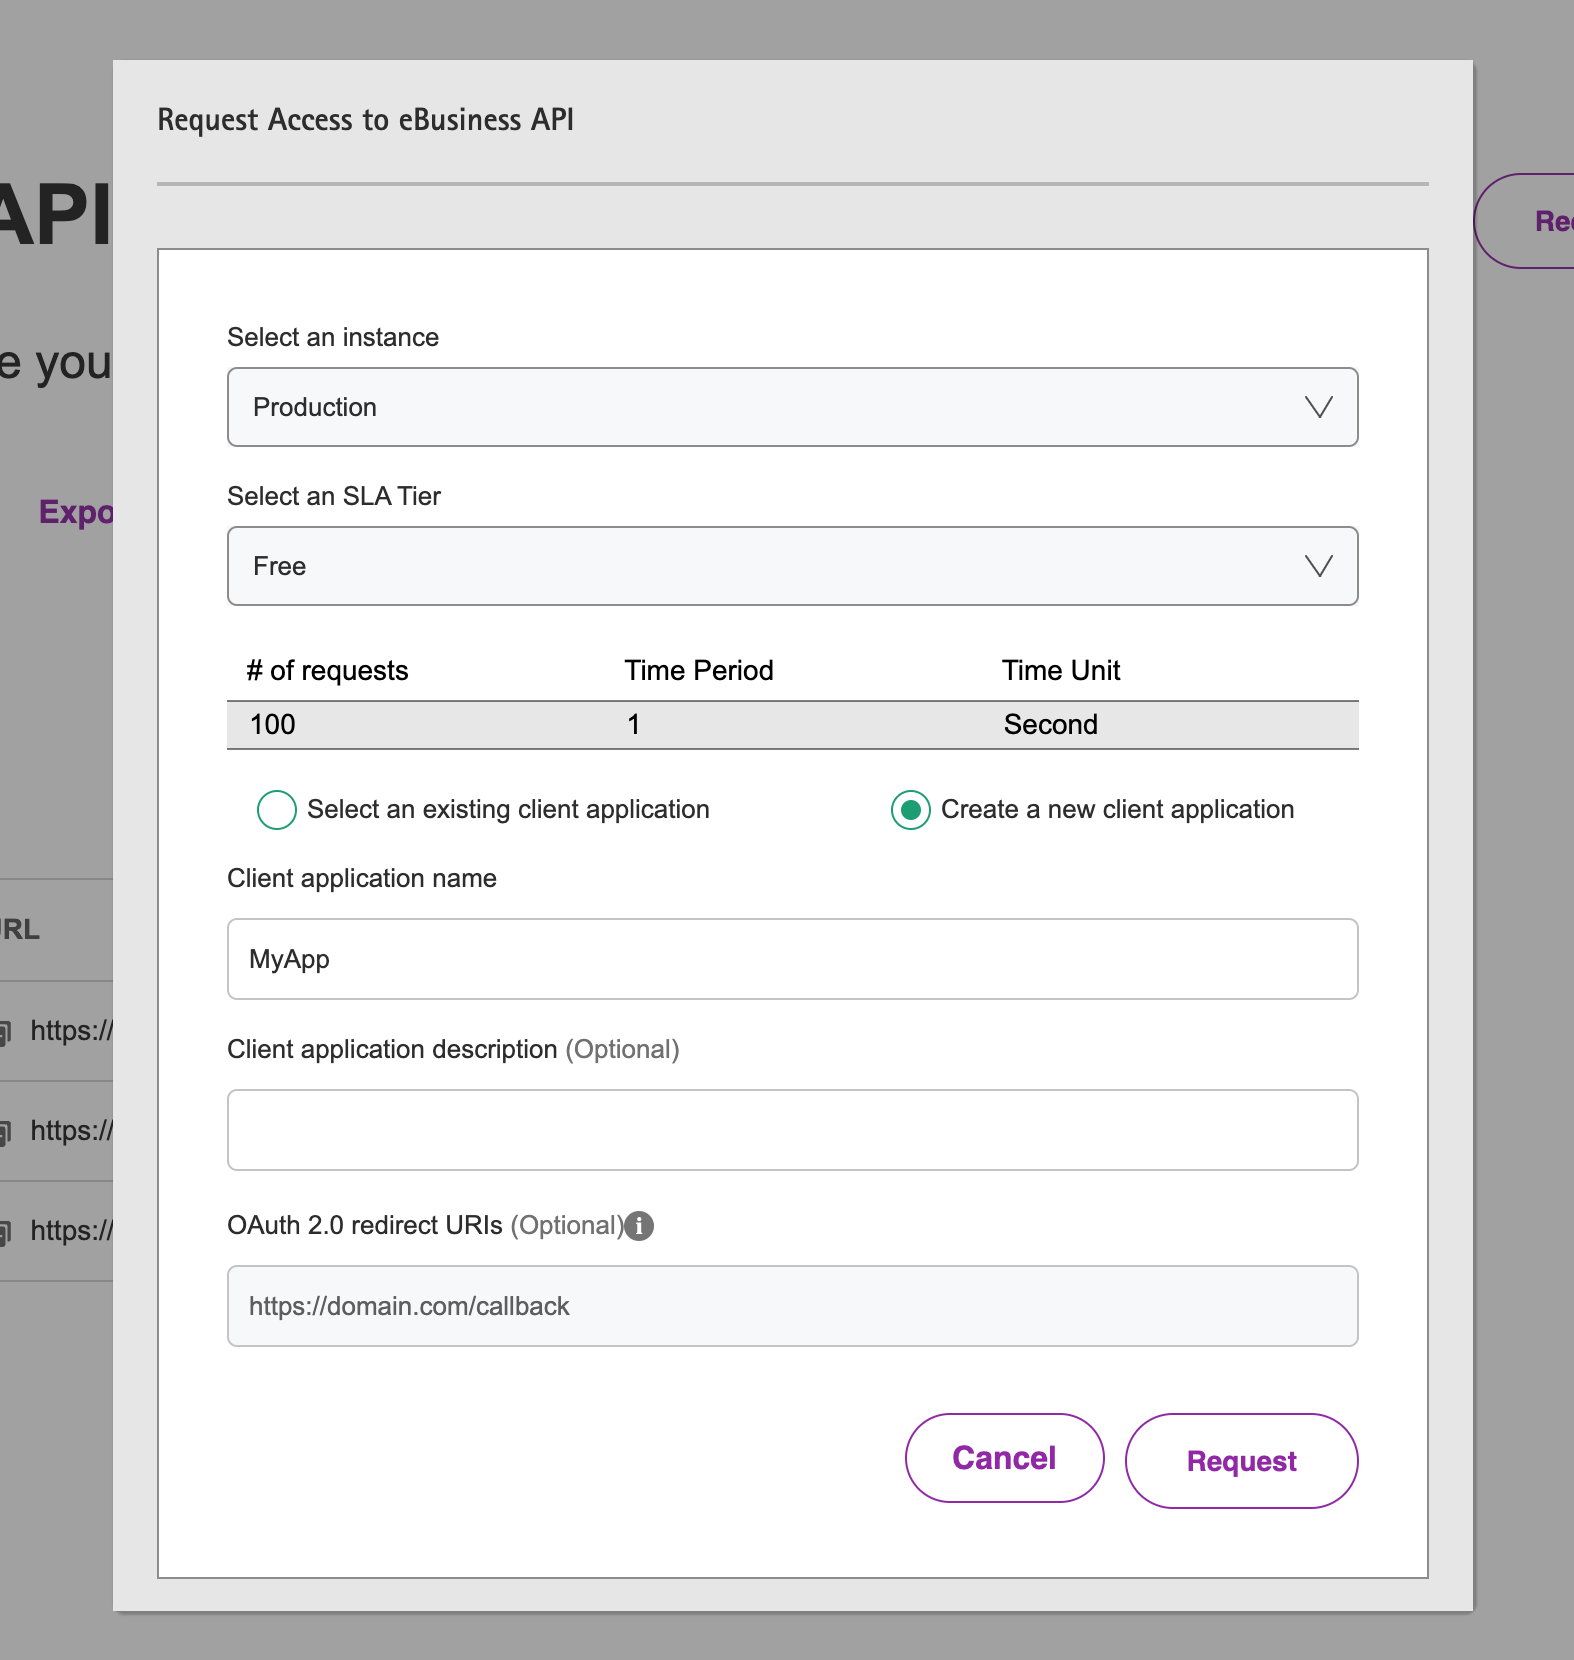Choose 'Select an existing client application' radio
1574x1660 pixels.
click(277, 810)
